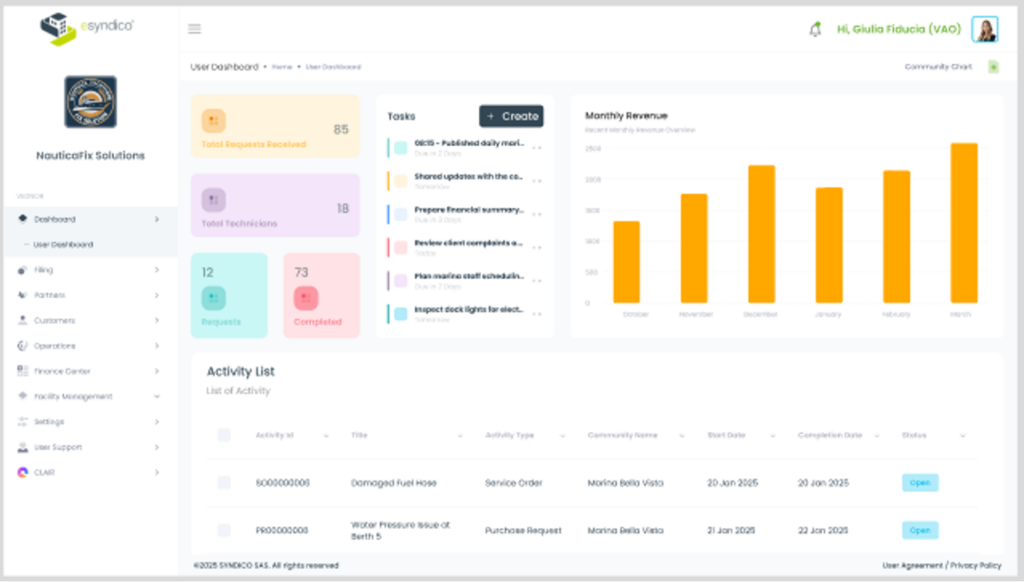The height and width of the screenshot is (582, 1024).
Task: Click the Completed card red icon
Action: 306,298
